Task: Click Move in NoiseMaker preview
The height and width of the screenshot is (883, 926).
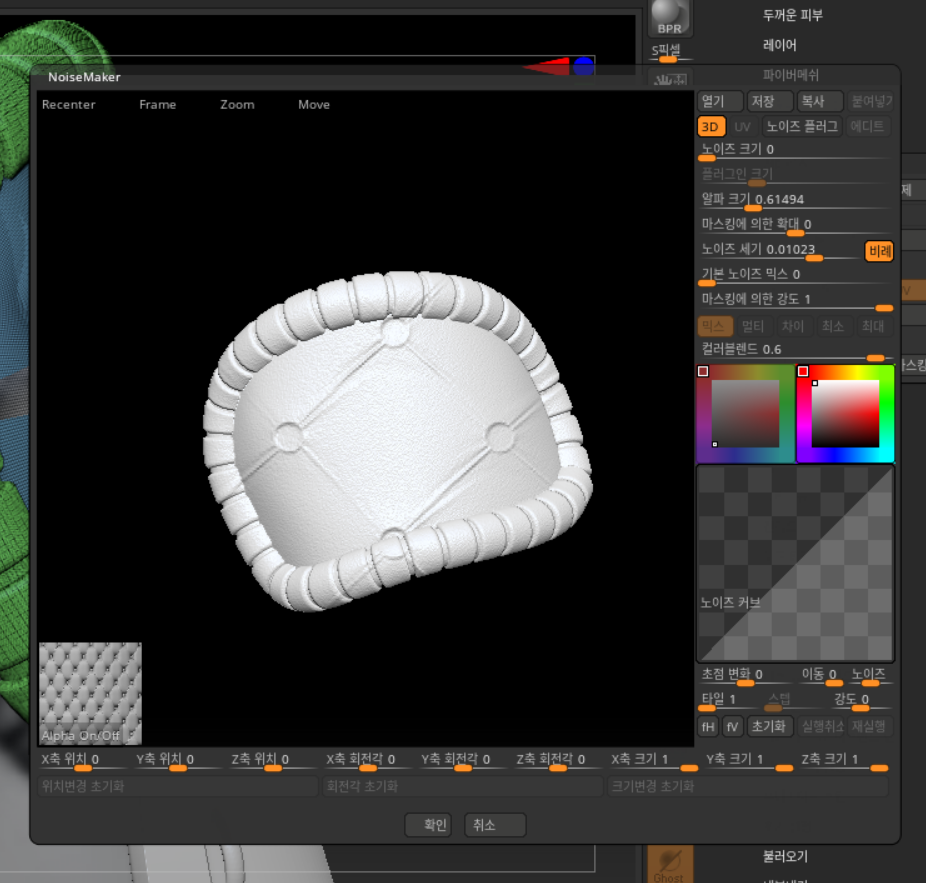Action: pos(314,105)
